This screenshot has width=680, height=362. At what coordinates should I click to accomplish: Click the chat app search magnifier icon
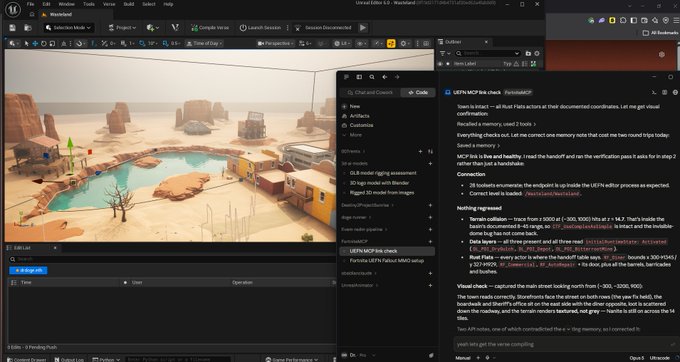372,77
